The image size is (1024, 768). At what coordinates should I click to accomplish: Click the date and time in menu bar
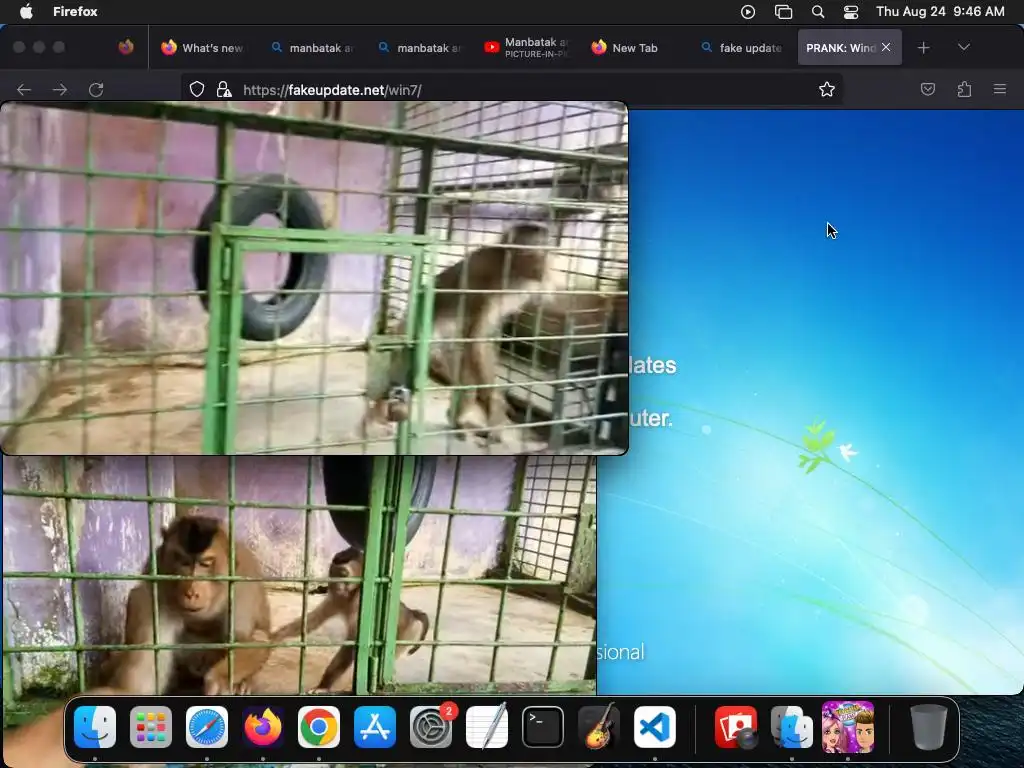point(940,12)
